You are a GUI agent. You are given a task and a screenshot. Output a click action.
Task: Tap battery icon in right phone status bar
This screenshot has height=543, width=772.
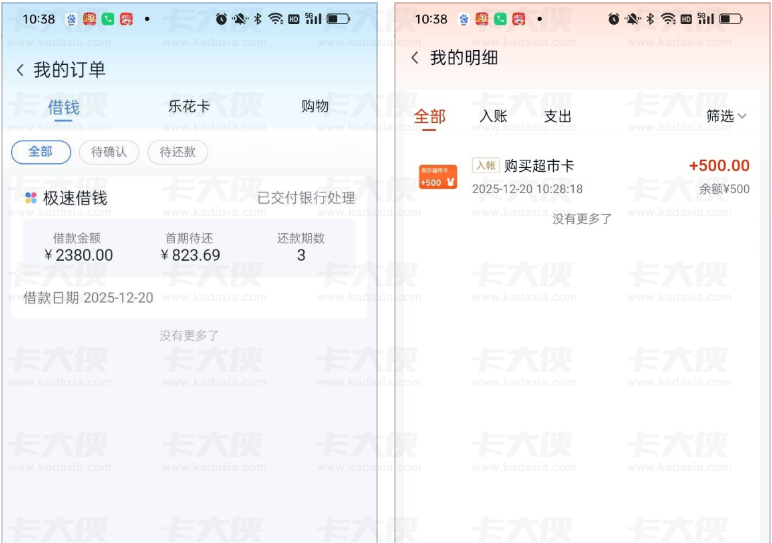731,19
